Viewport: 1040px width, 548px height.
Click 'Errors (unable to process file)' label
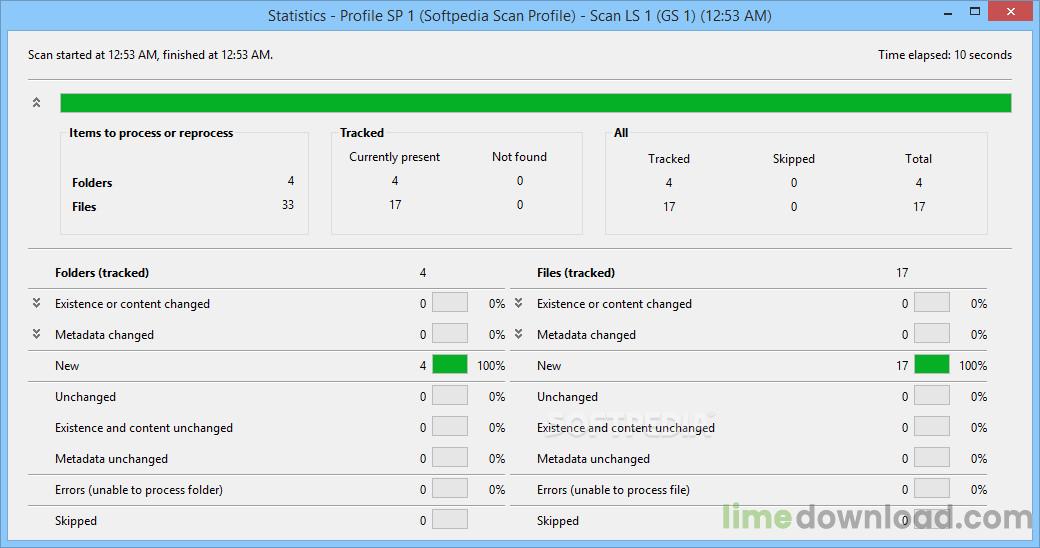(614, 490)
